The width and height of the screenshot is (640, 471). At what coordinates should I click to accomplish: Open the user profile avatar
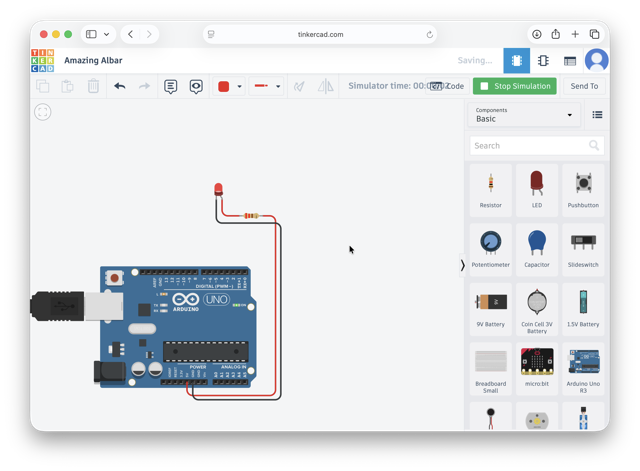pyautogui.click(x=596, y=60)
